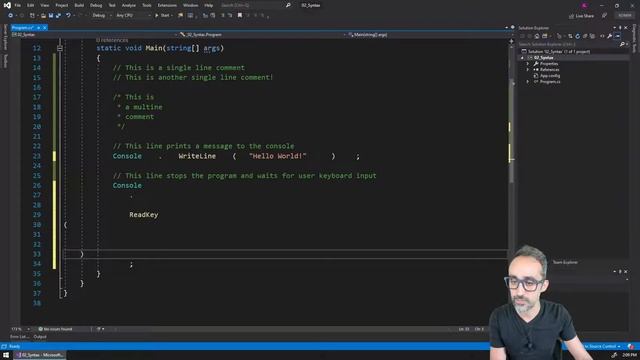This screenshot has height=360, width=640.
Task: Click the taskbar clock
Action: pos(630,355)
